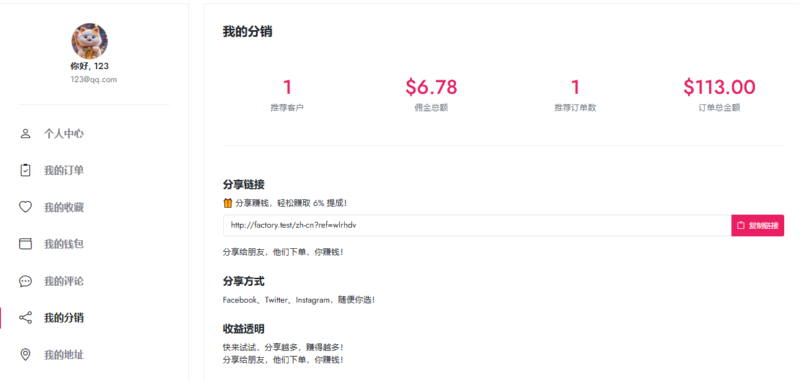
Task: Click the 分享链接 section heading
Action: tap(243, 185)
